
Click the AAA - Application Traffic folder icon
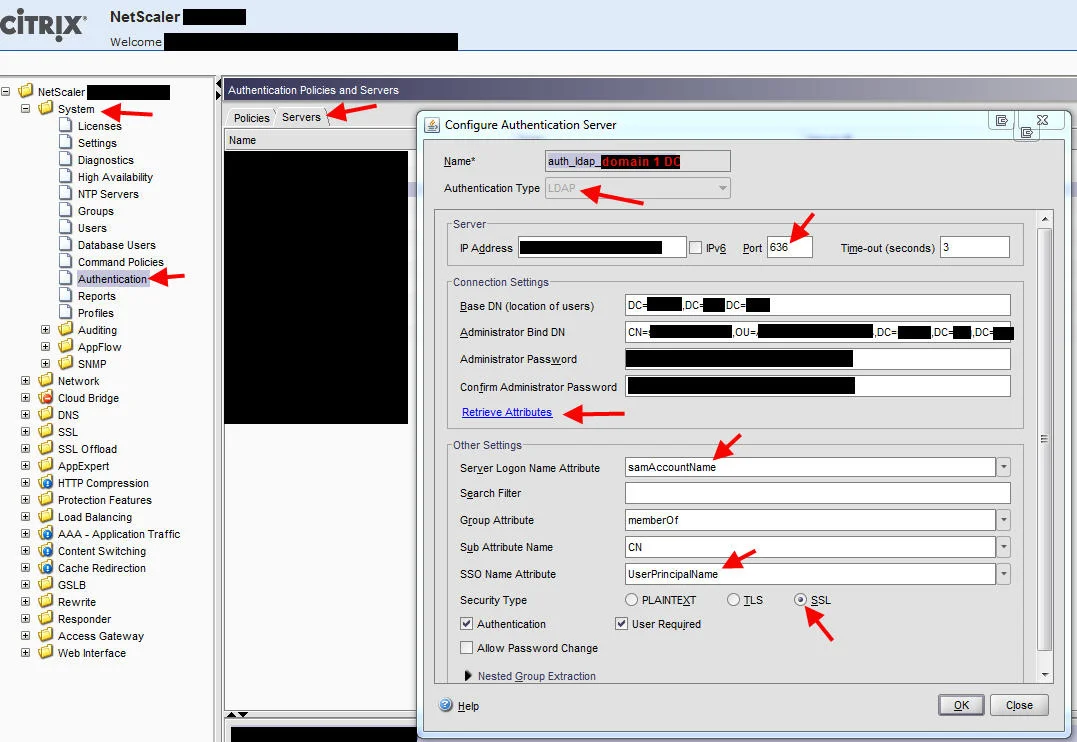pos(46,533)
